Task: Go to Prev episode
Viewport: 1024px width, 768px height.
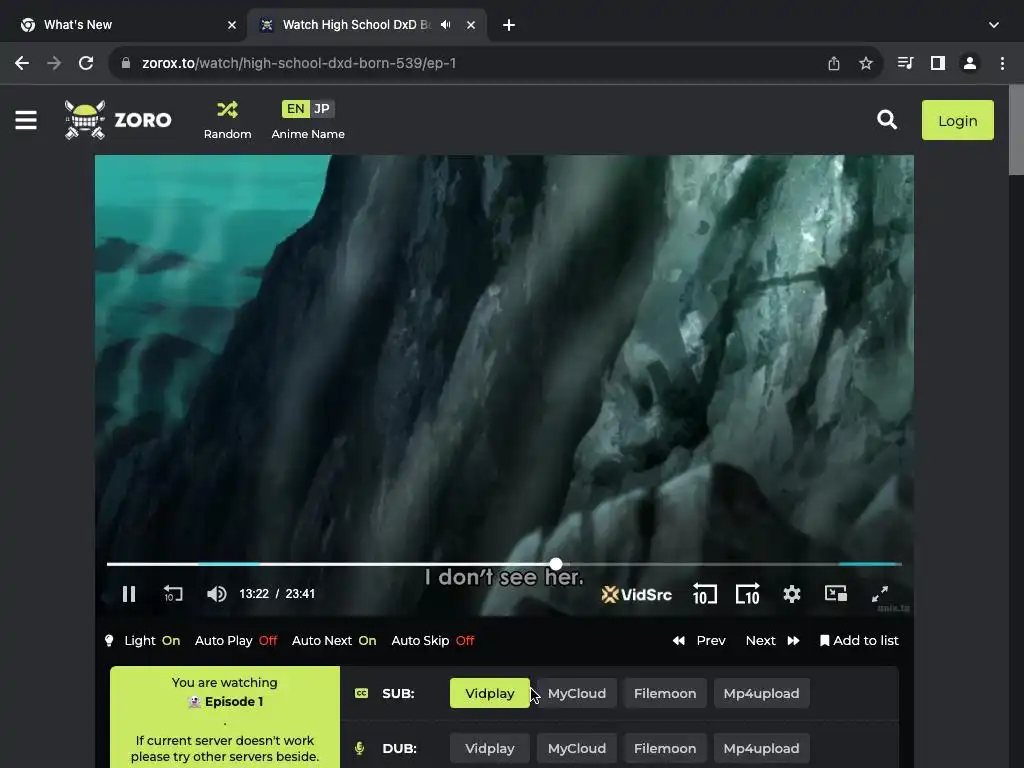Action: click(699, 641)
